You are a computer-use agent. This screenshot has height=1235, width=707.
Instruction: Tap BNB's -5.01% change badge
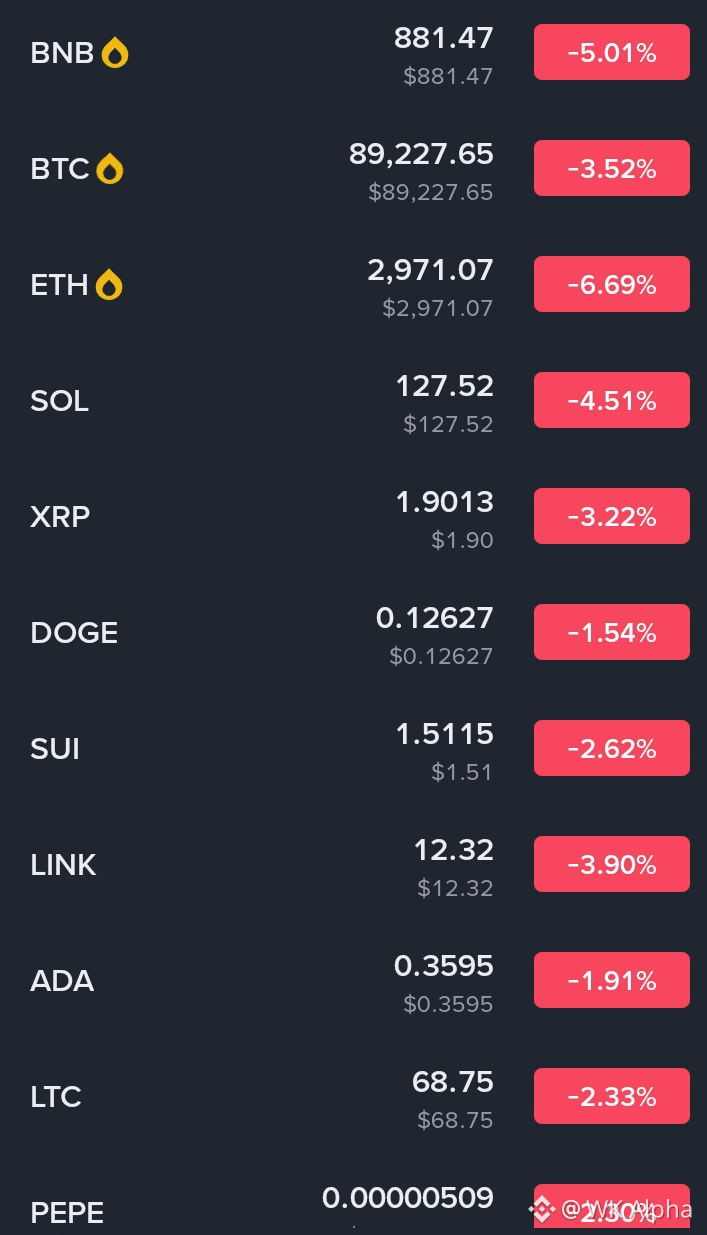(x=611, y=52)
